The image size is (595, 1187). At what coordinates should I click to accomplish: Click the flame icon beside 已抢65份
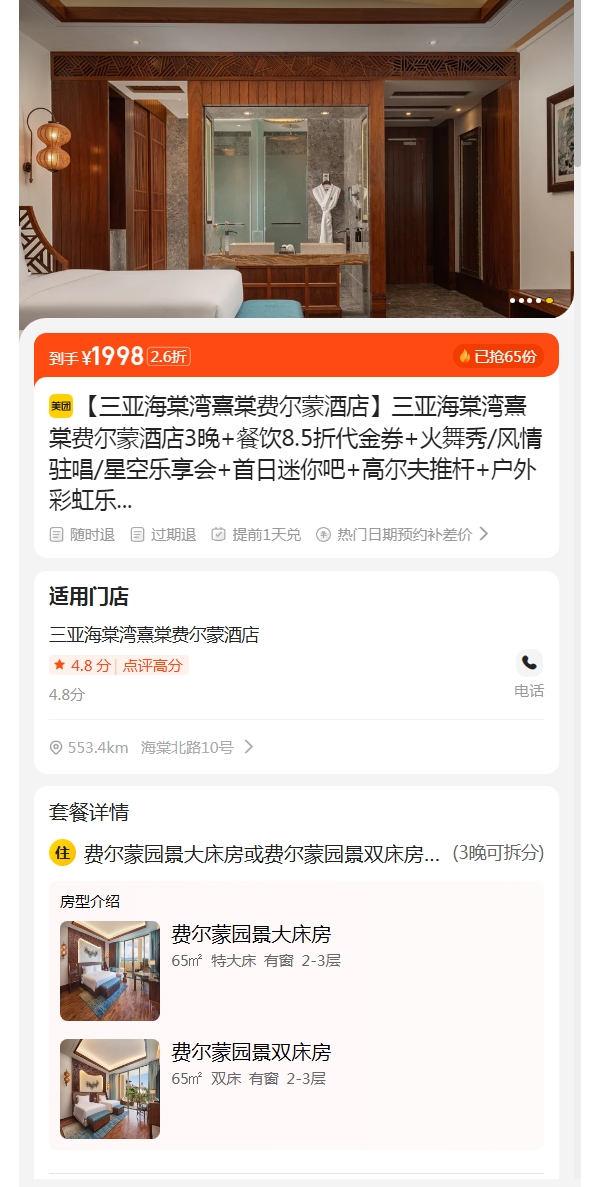click(465, 357)
